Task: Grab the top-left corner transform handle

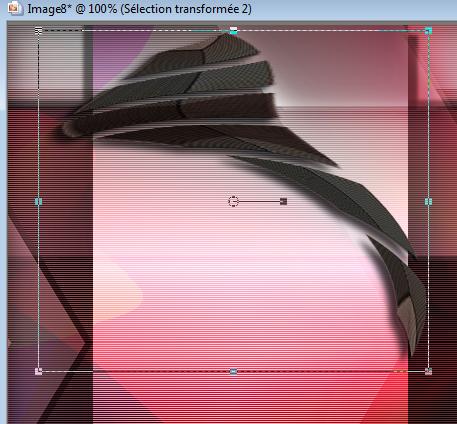Action: 39,31
